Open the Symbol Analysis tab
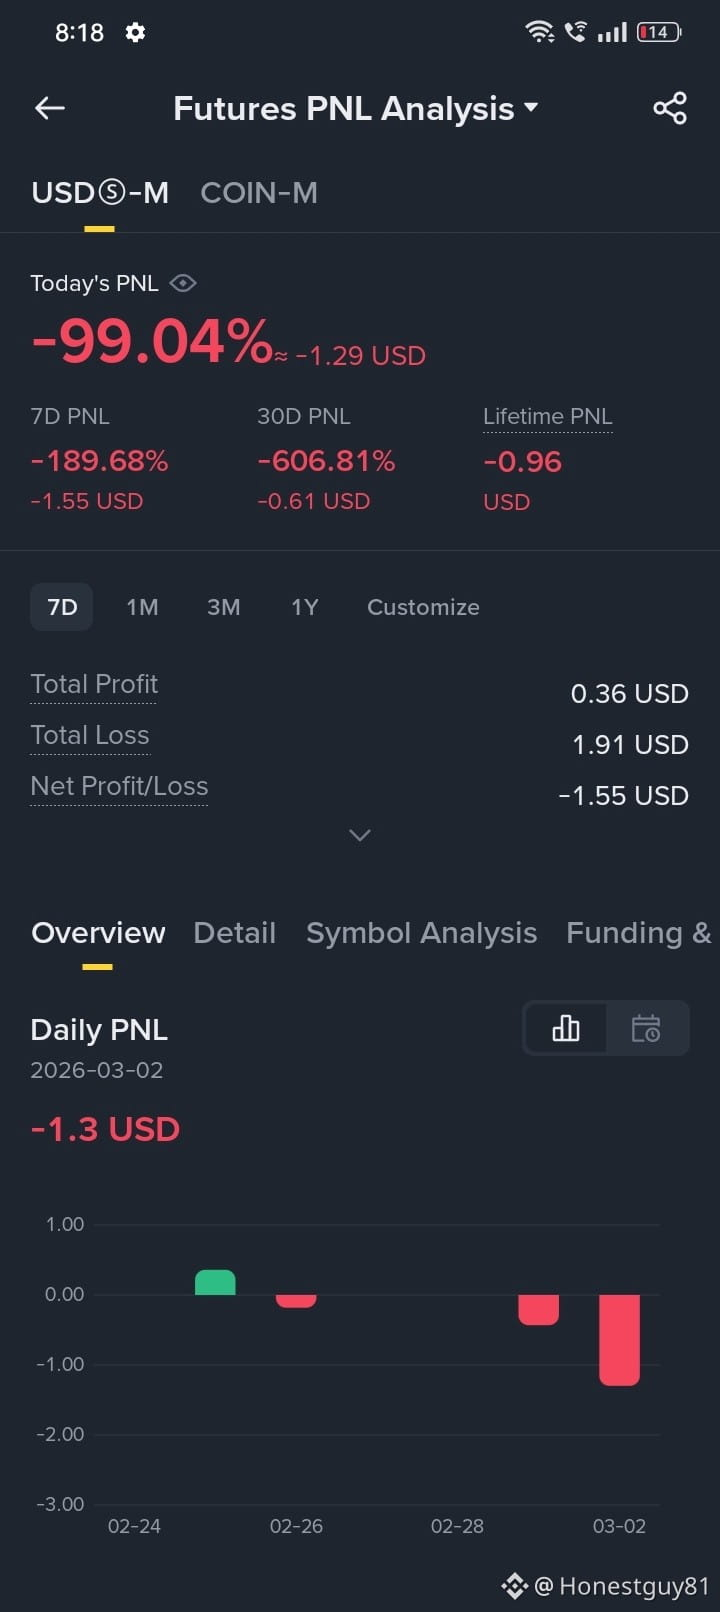720x1612 pixels. click(x=421, y=933)
